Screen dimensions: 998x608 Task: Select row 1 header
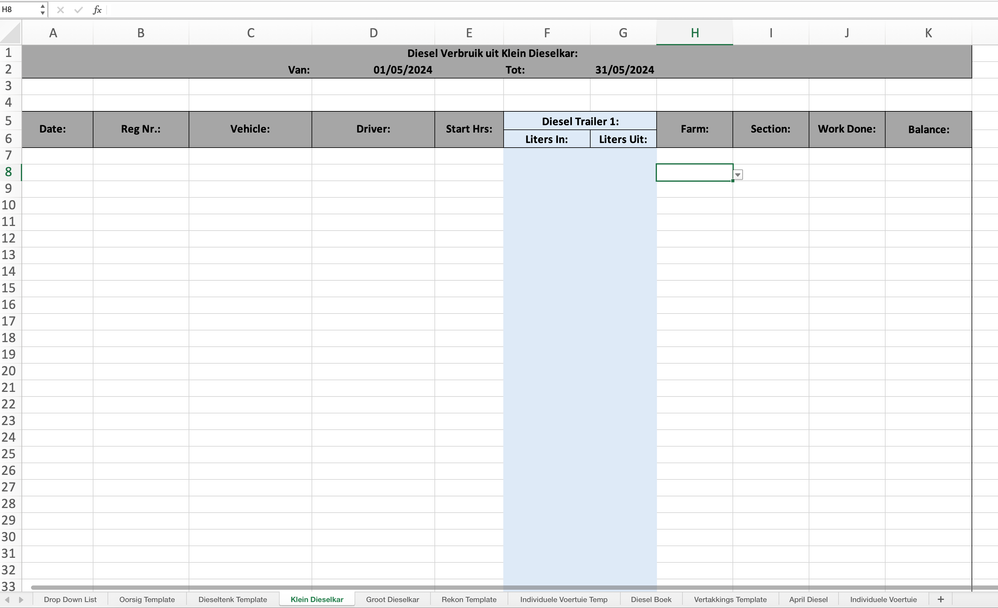9,53
